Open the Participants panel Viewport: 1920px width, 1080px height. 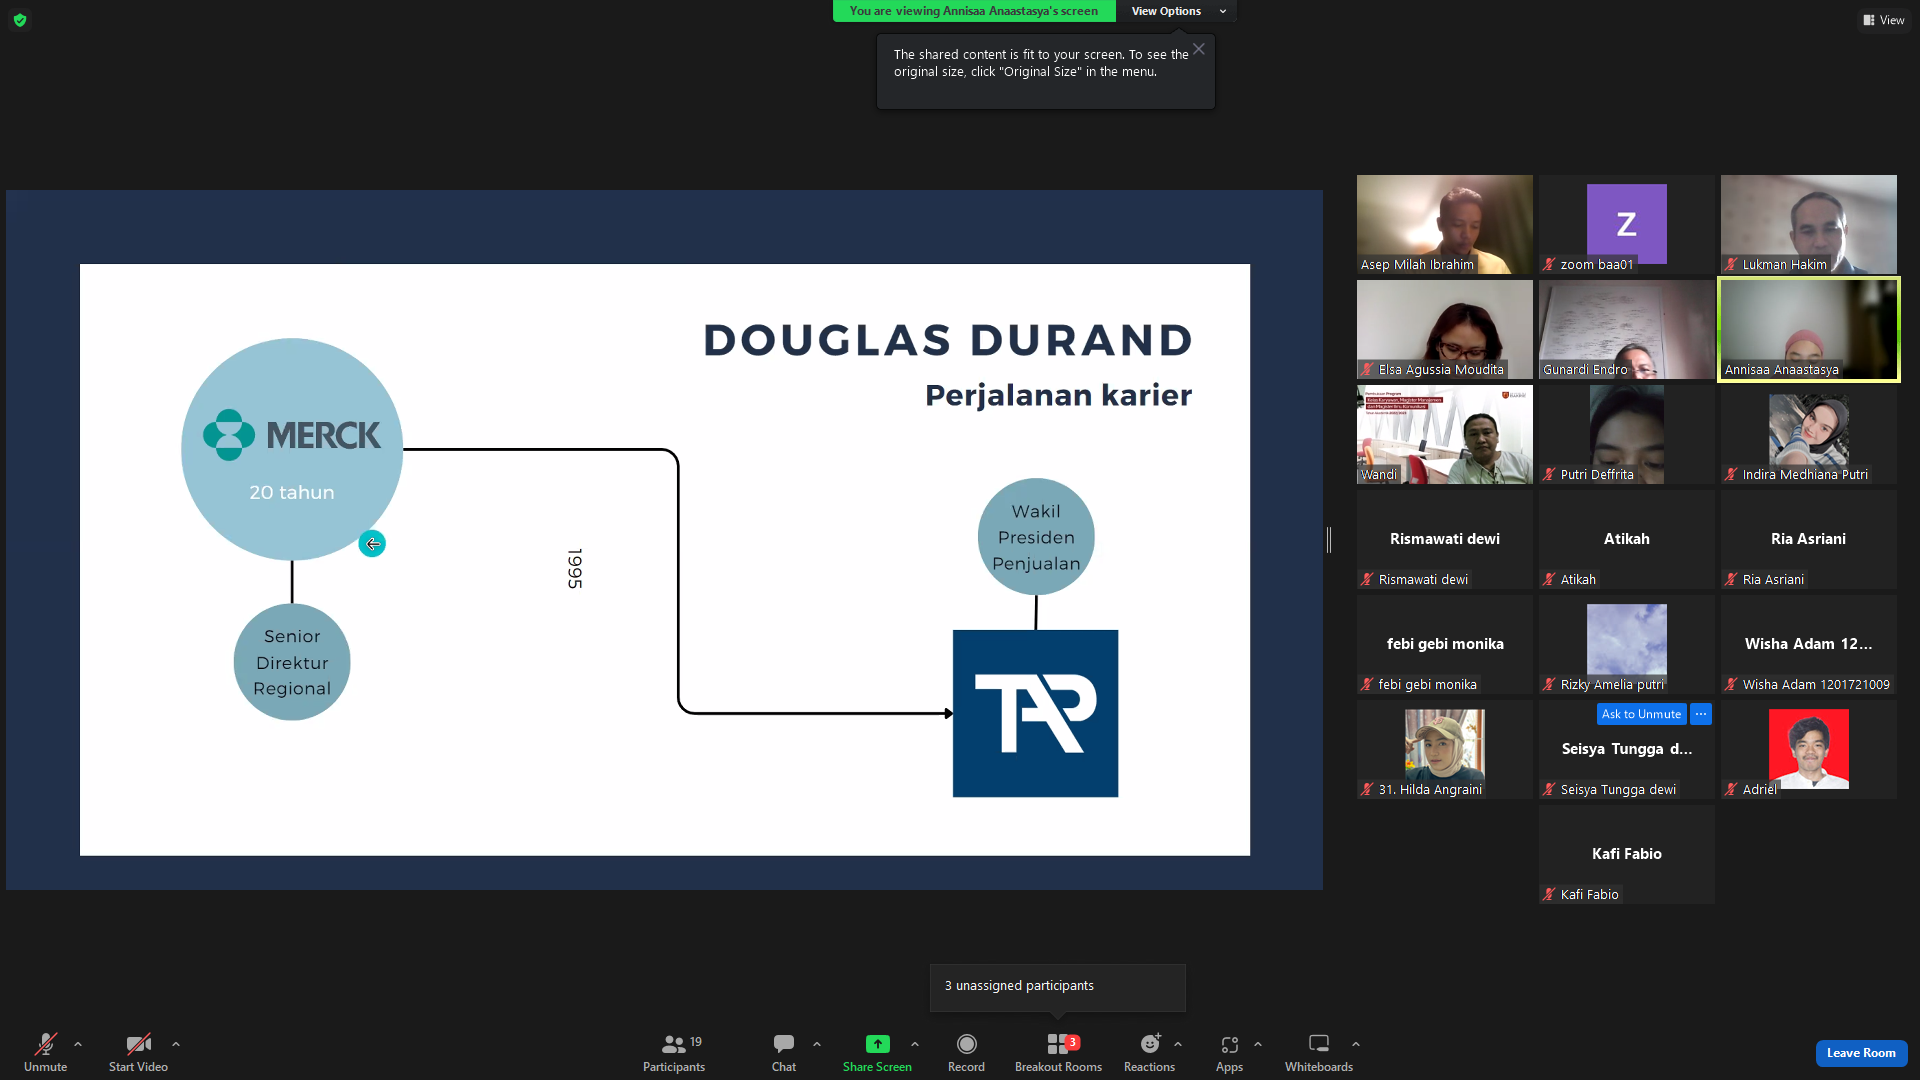[x=674, y=1051]
